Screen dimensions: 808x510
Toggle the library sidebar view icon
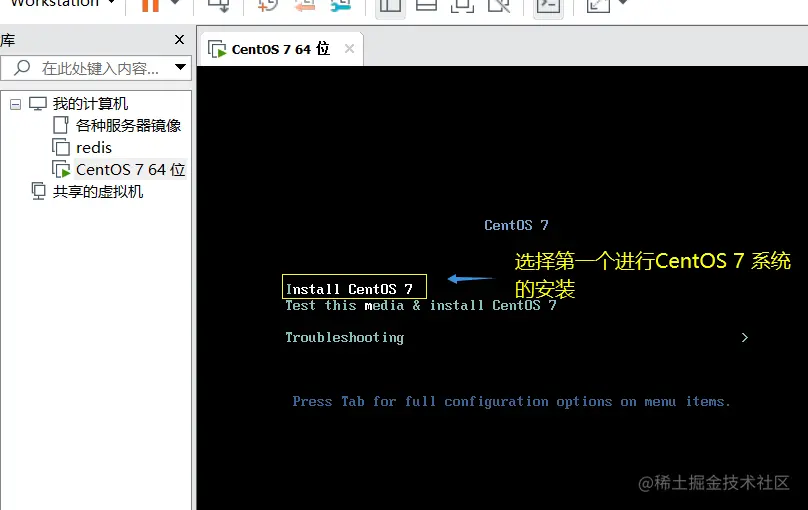[x=390, y=5]
